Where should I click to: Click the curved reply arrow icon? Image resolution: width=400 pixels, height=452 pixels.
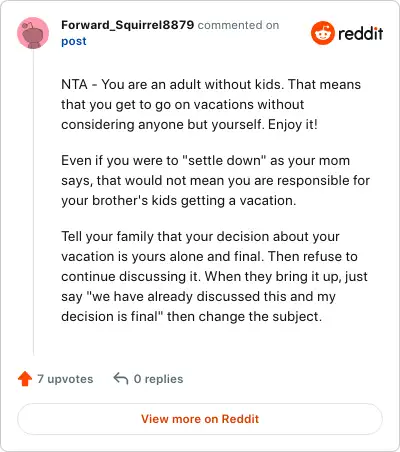pyautogui.click(x=121, y=379)
